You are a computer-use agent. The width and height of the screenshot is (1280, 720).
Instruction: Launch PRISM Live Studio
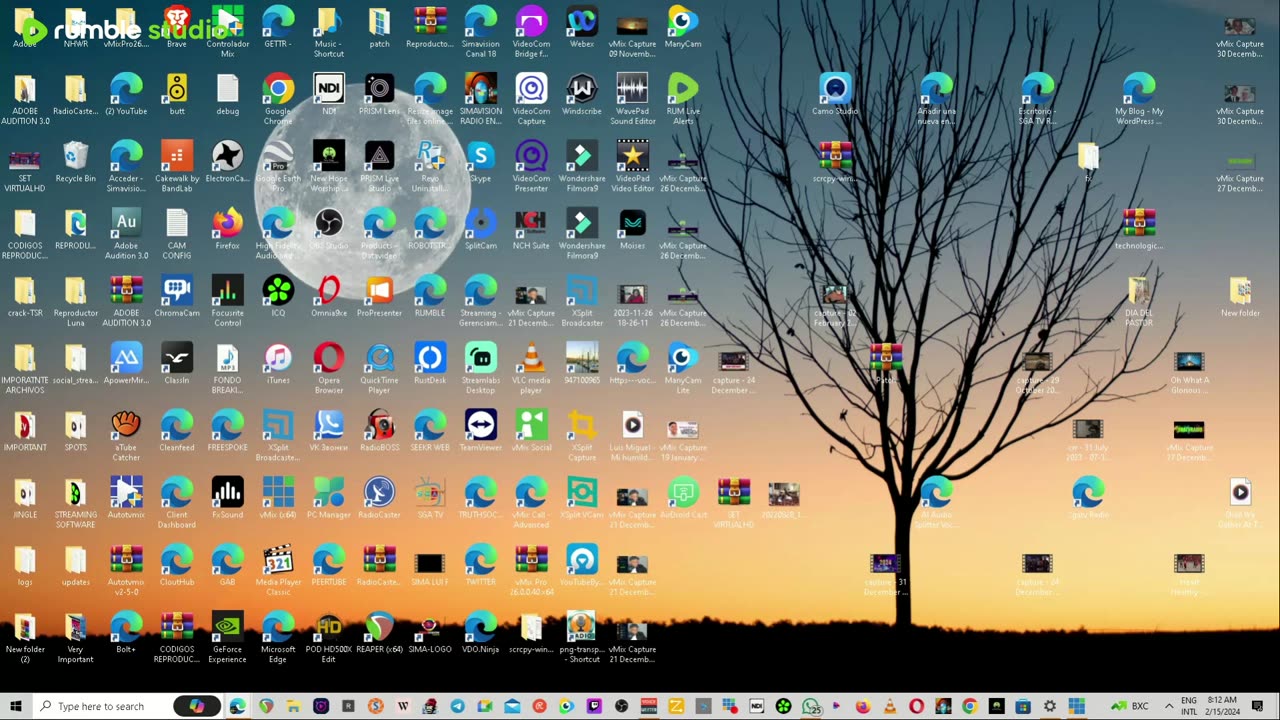pos(379,165)
